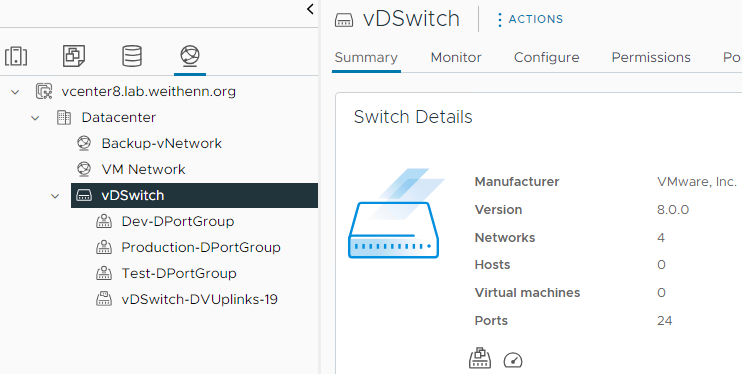Image resolution: width=742 pixels, height=374 pixels.
Task: Click the vDSwitch page title
Action: point(411,19)
